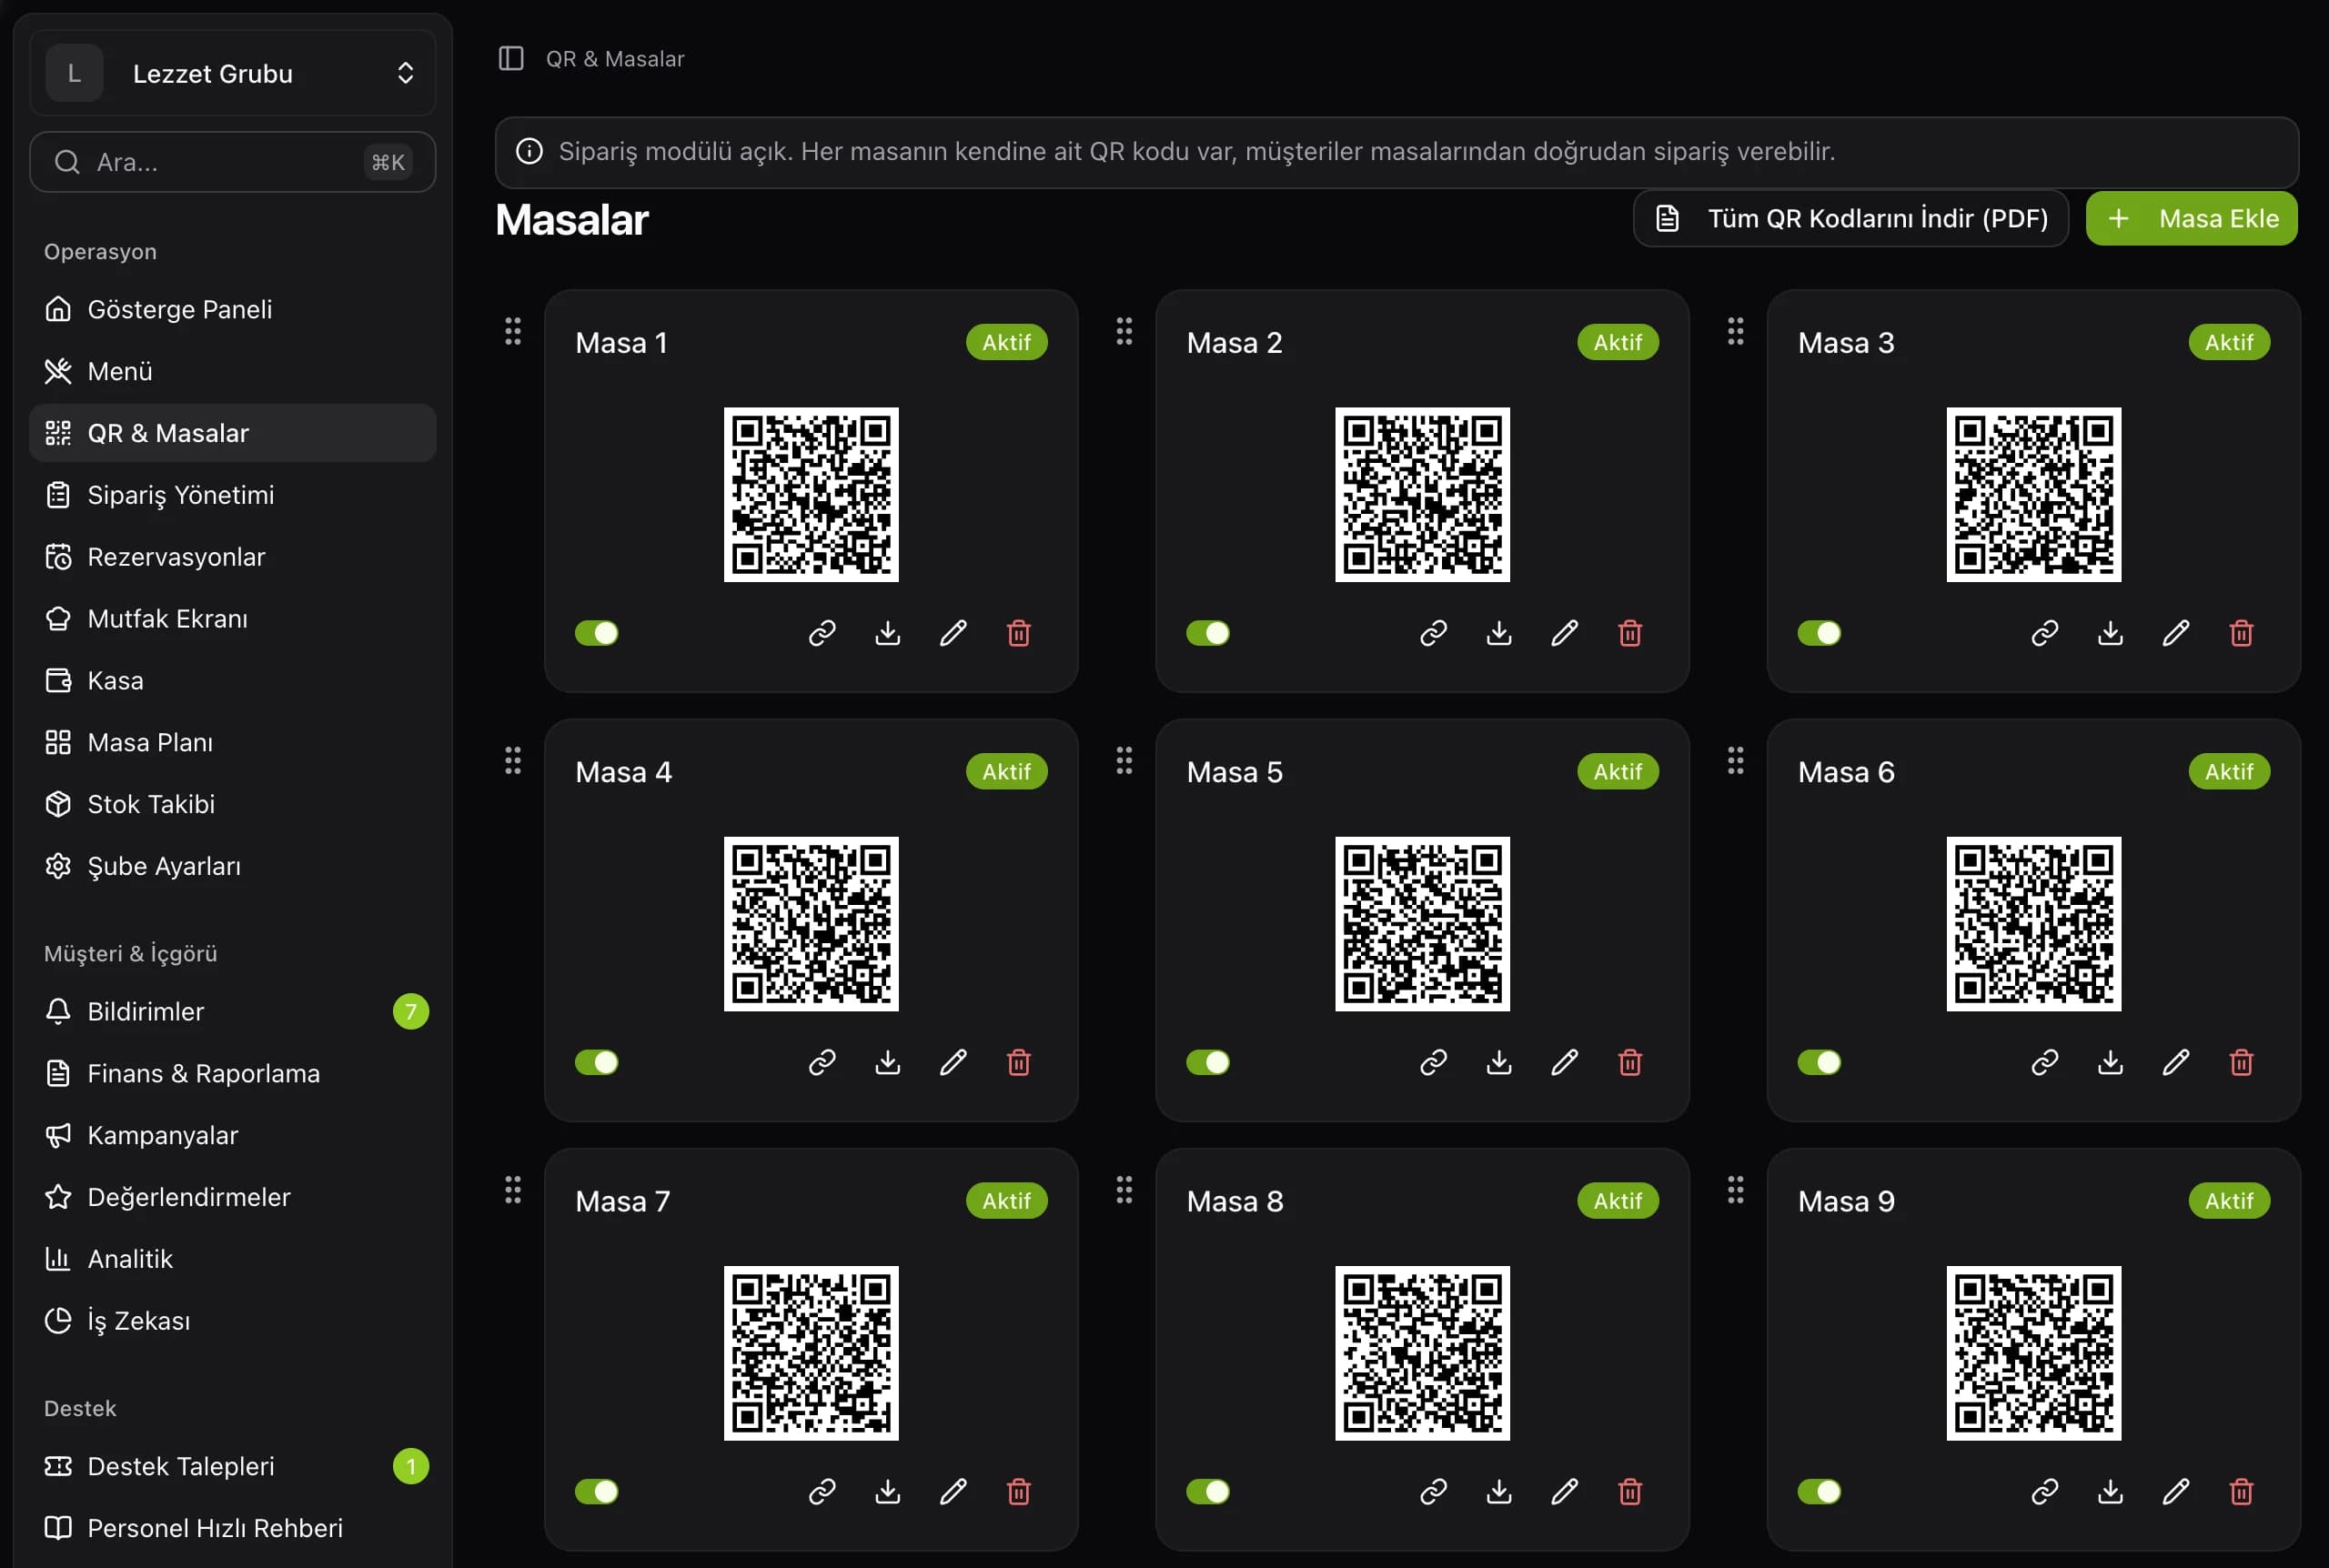2329x1568 pixels.
Task: Open Personel Hızlı Rehberi link
Action: (x=233, y=1528)
